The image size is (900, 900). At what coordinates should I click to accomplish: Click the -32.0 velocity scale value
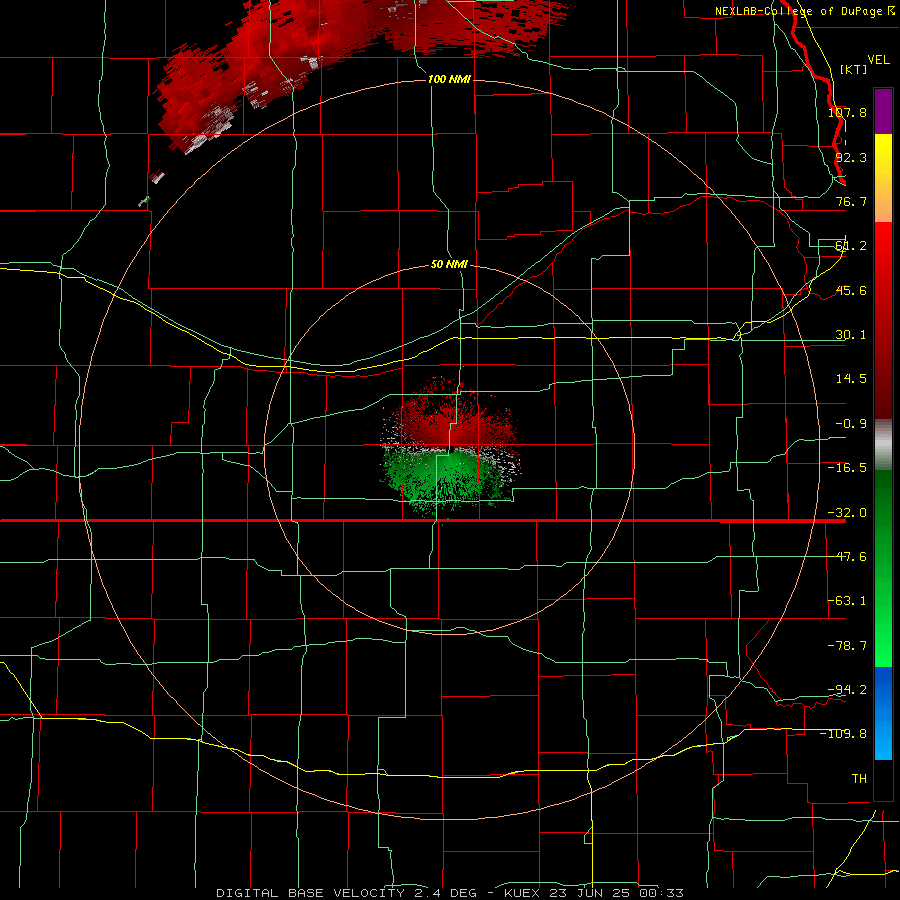click(x=847, y=513)
